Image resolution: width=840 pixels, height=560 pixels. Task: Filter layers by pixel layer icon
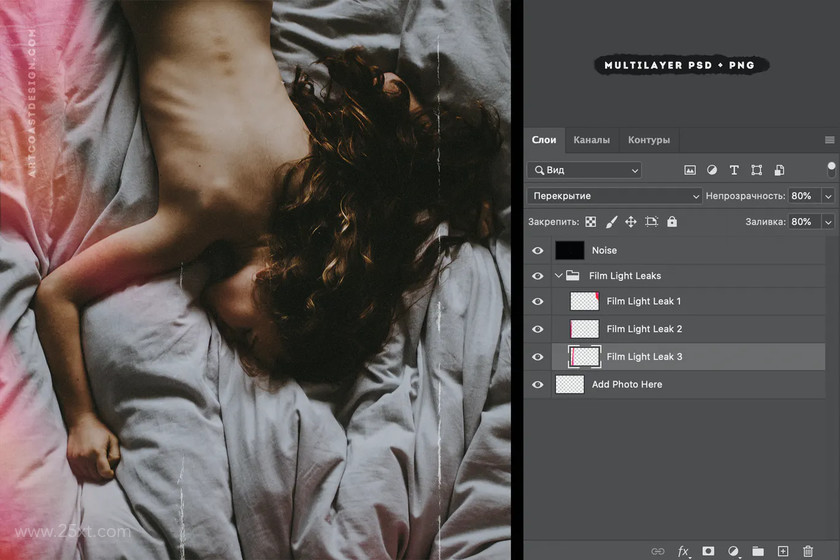[690, 170]
